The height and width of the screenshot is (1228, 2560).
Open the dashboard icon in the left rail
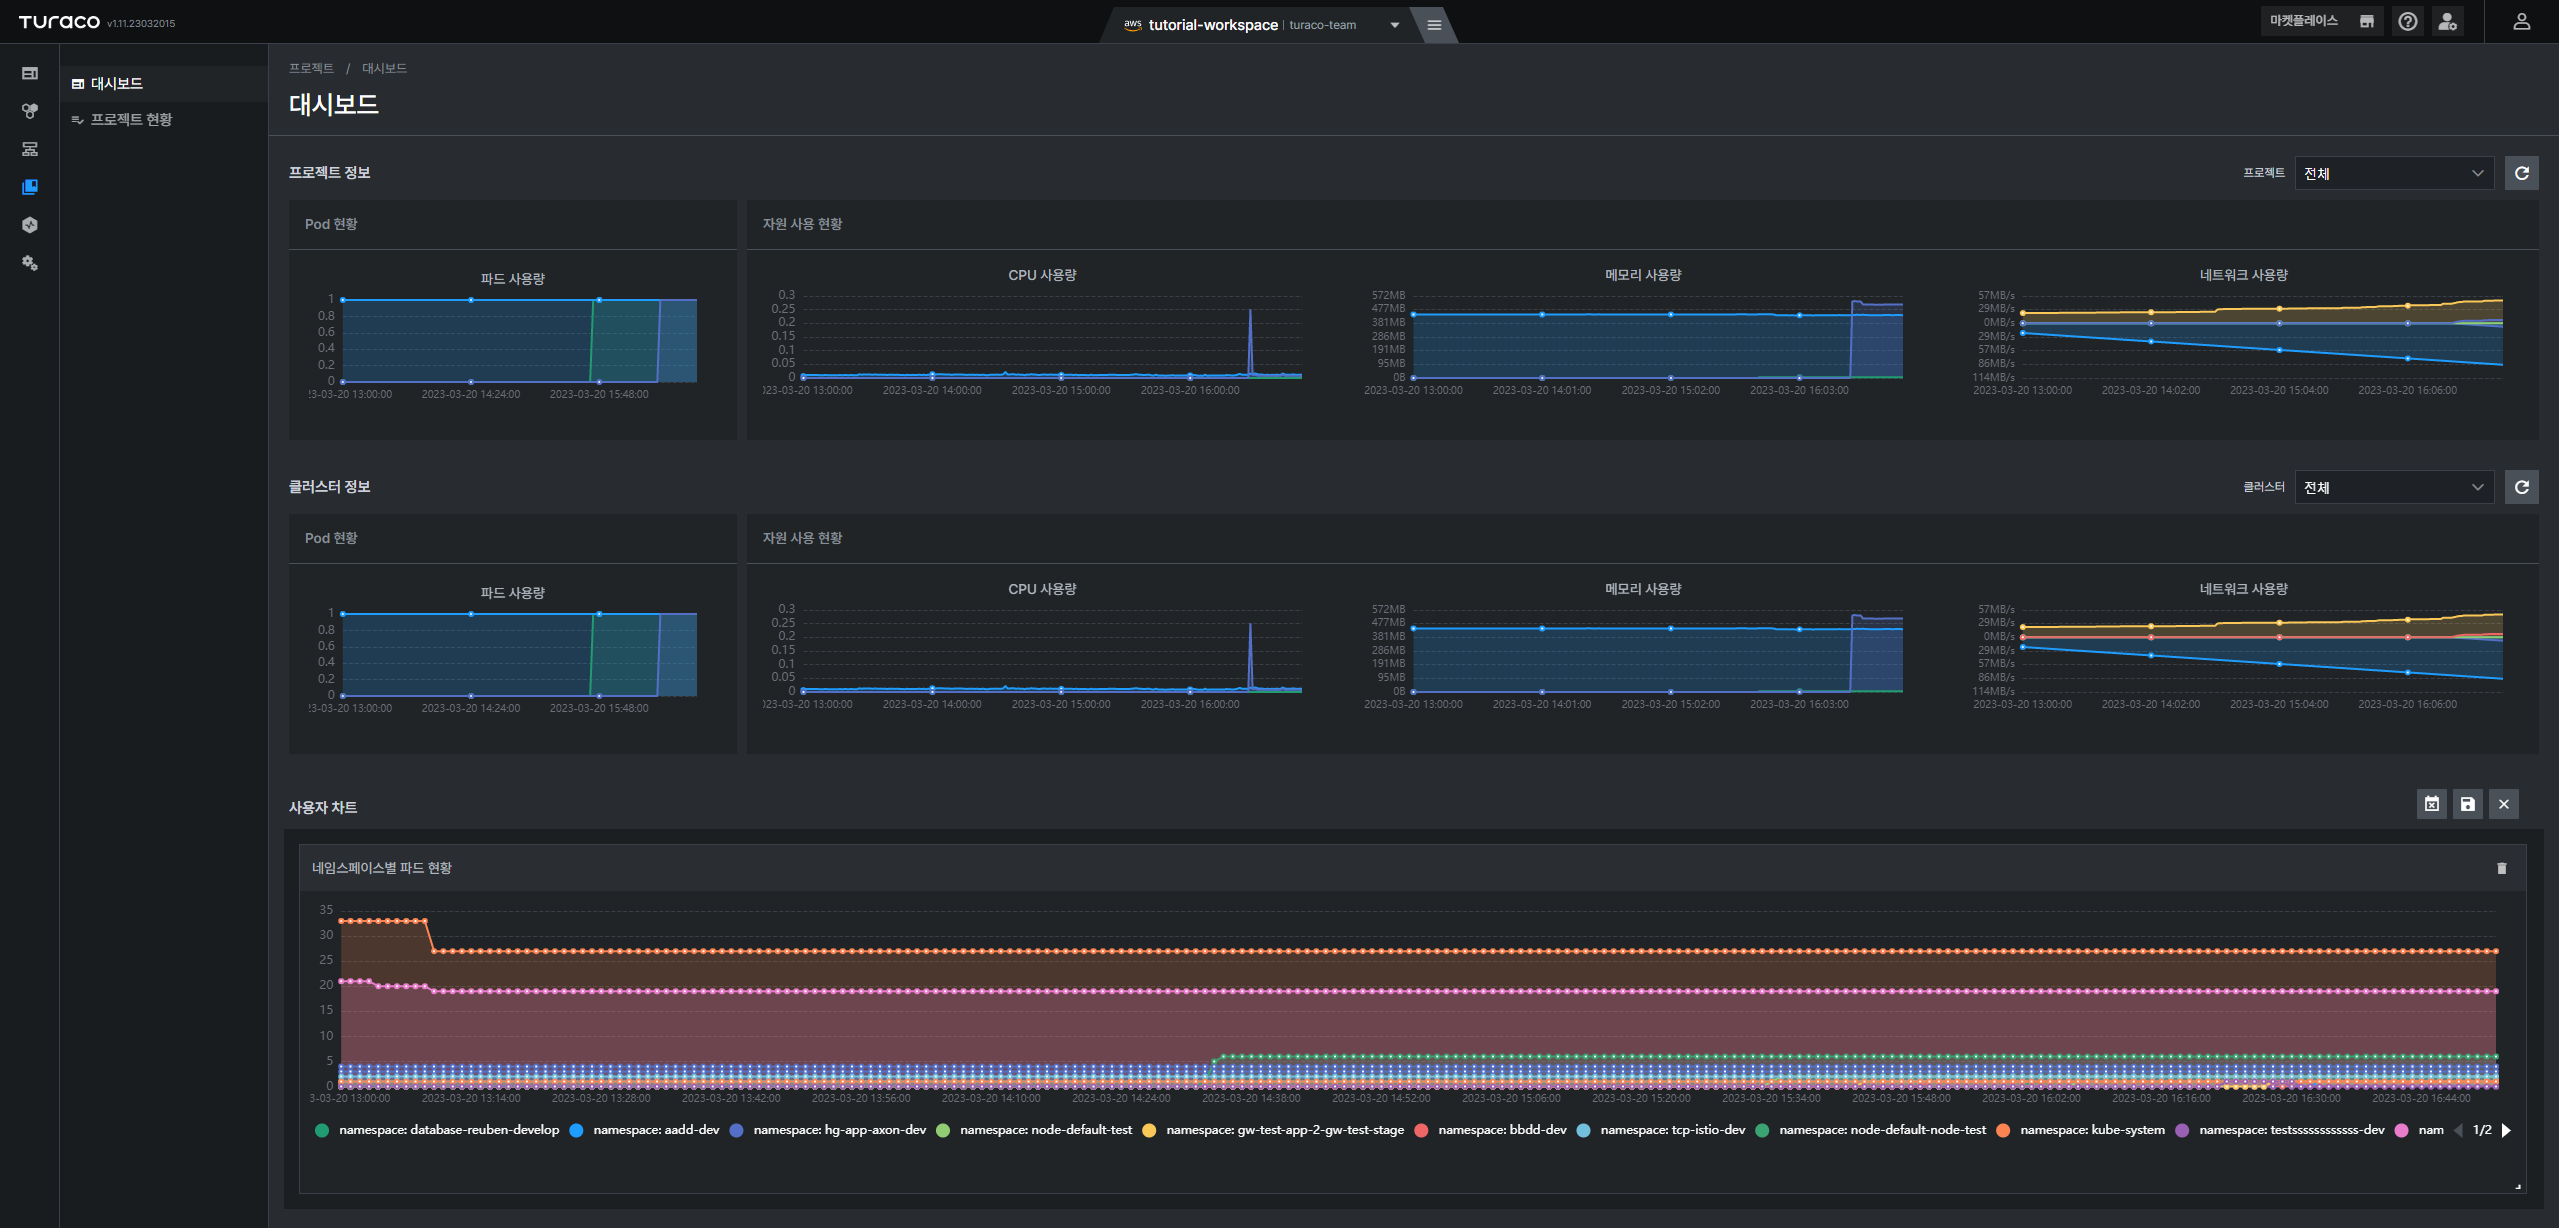pyautogui.click(x=30, y=73)
